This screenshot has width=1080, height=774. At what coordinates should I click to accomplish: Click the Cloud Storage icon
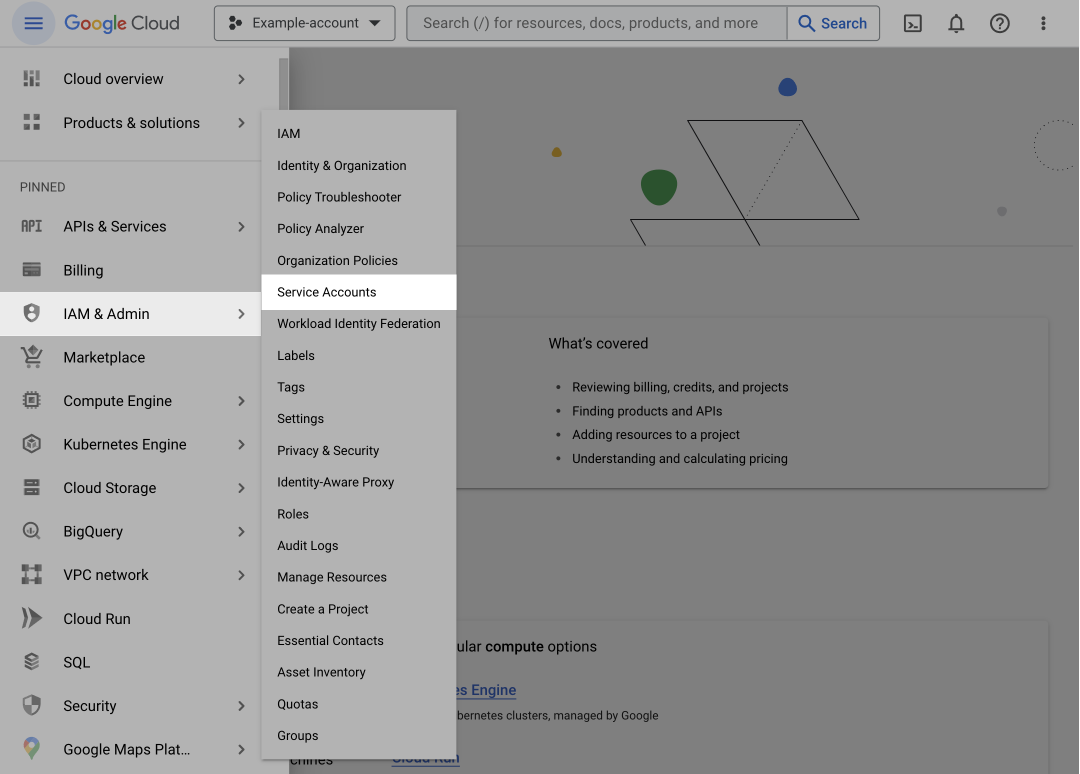[32, 488]
